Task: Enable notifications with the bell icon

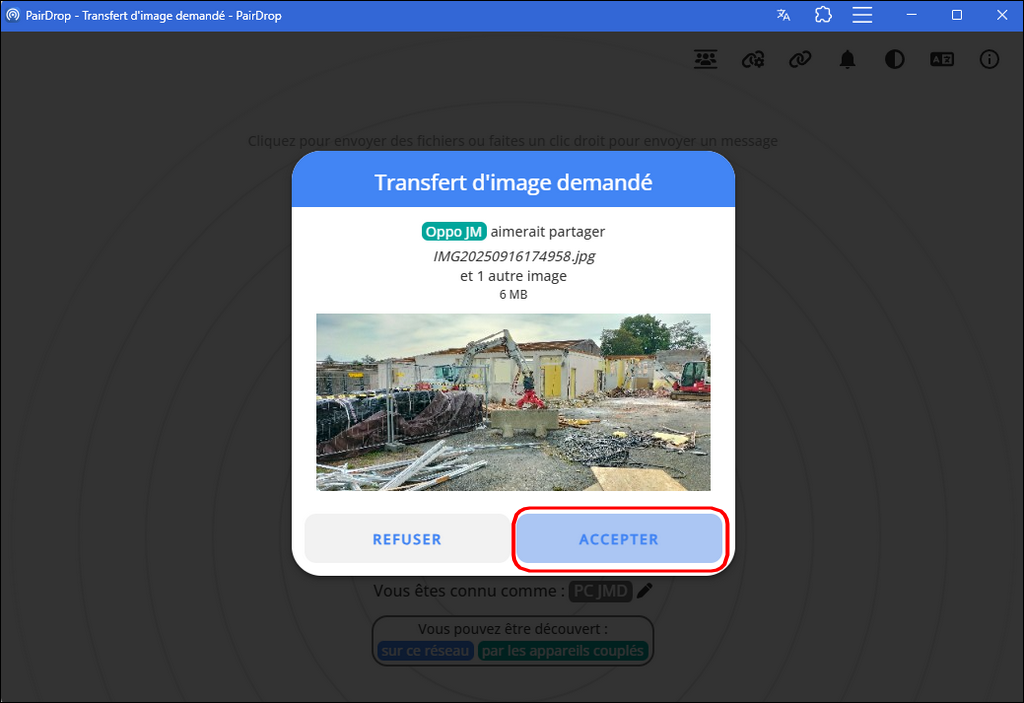Action: (x=847, y=60)
